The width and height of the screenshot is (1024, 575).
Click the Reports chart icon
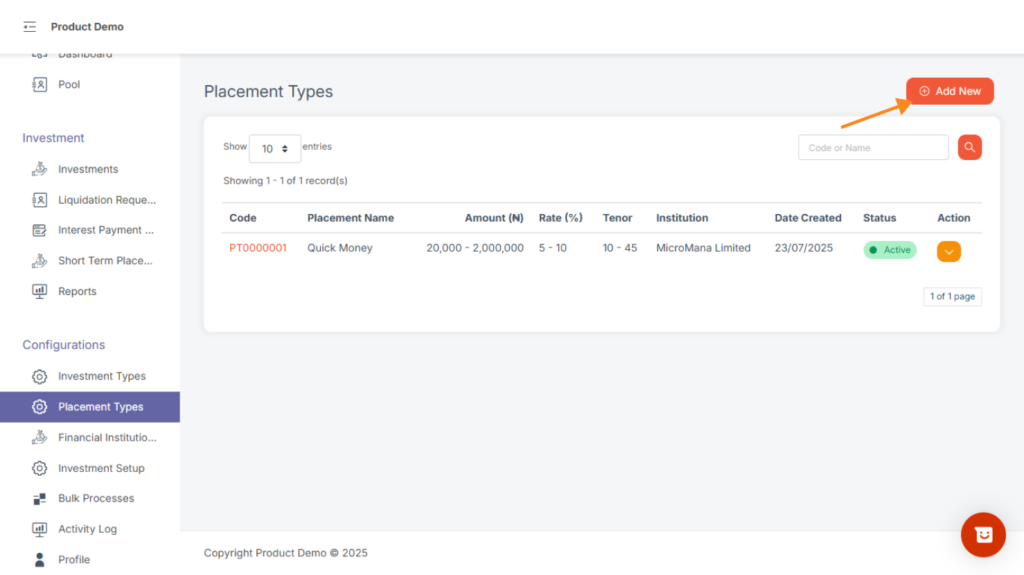coord(40,292)
